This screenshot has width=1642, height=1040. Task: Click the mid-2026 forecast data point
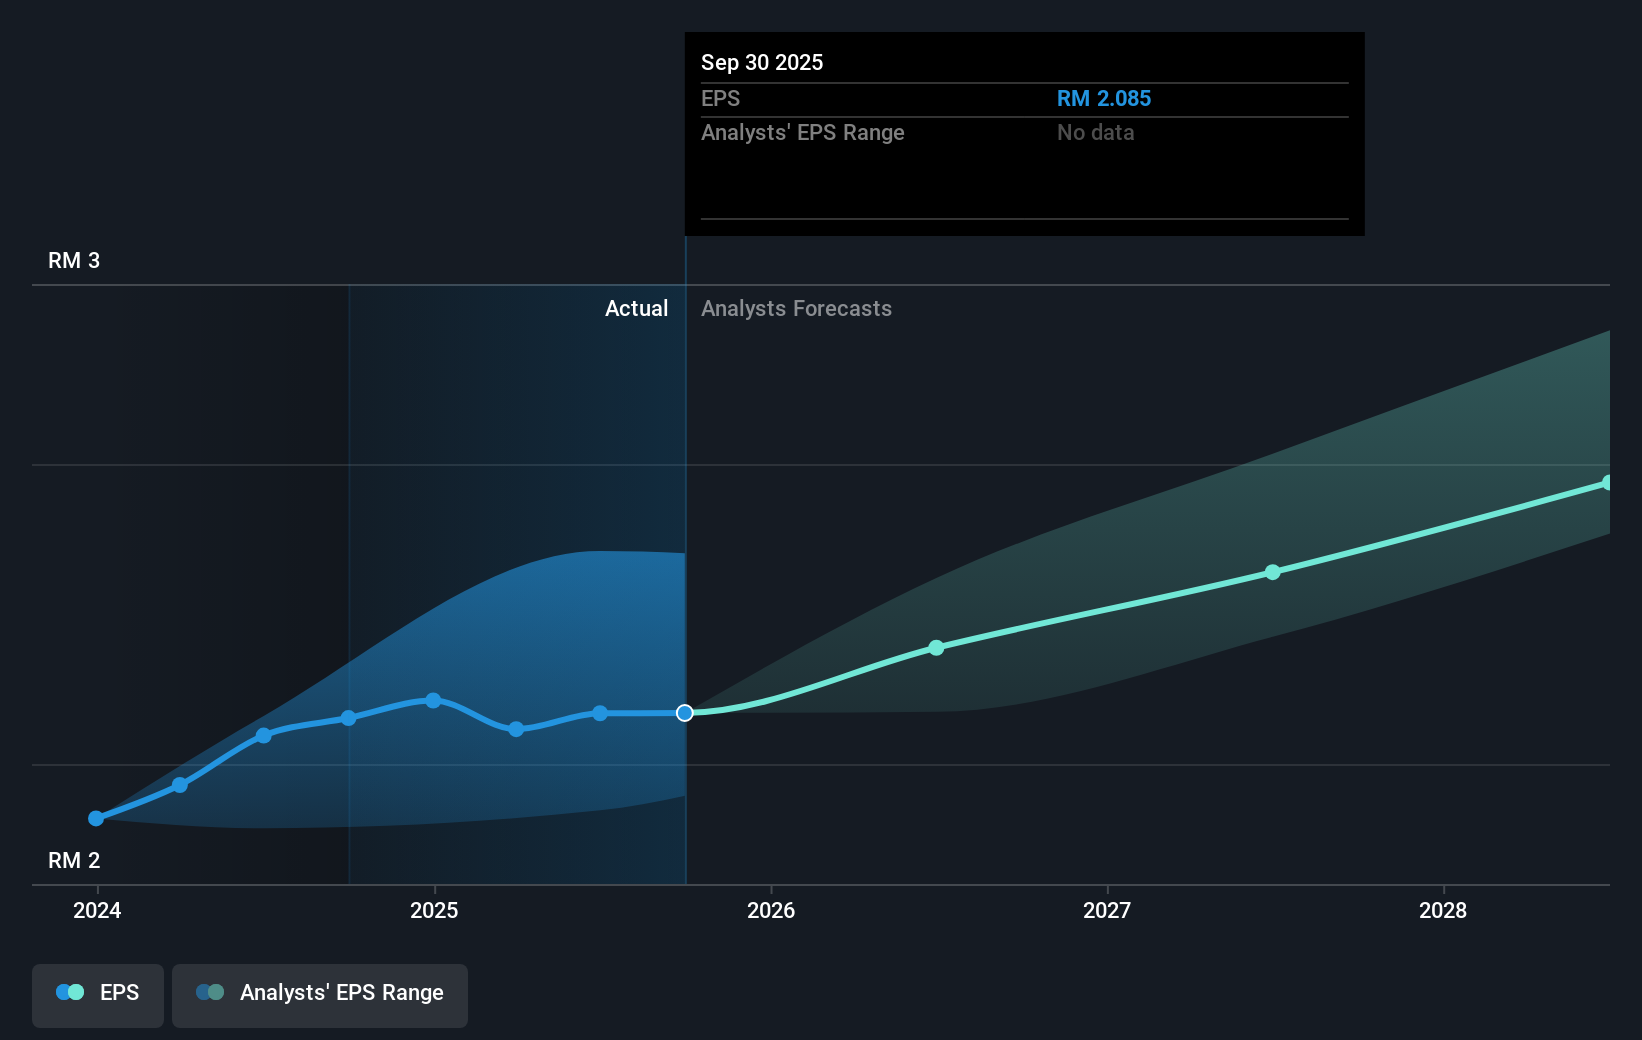(x=936, y=647)
